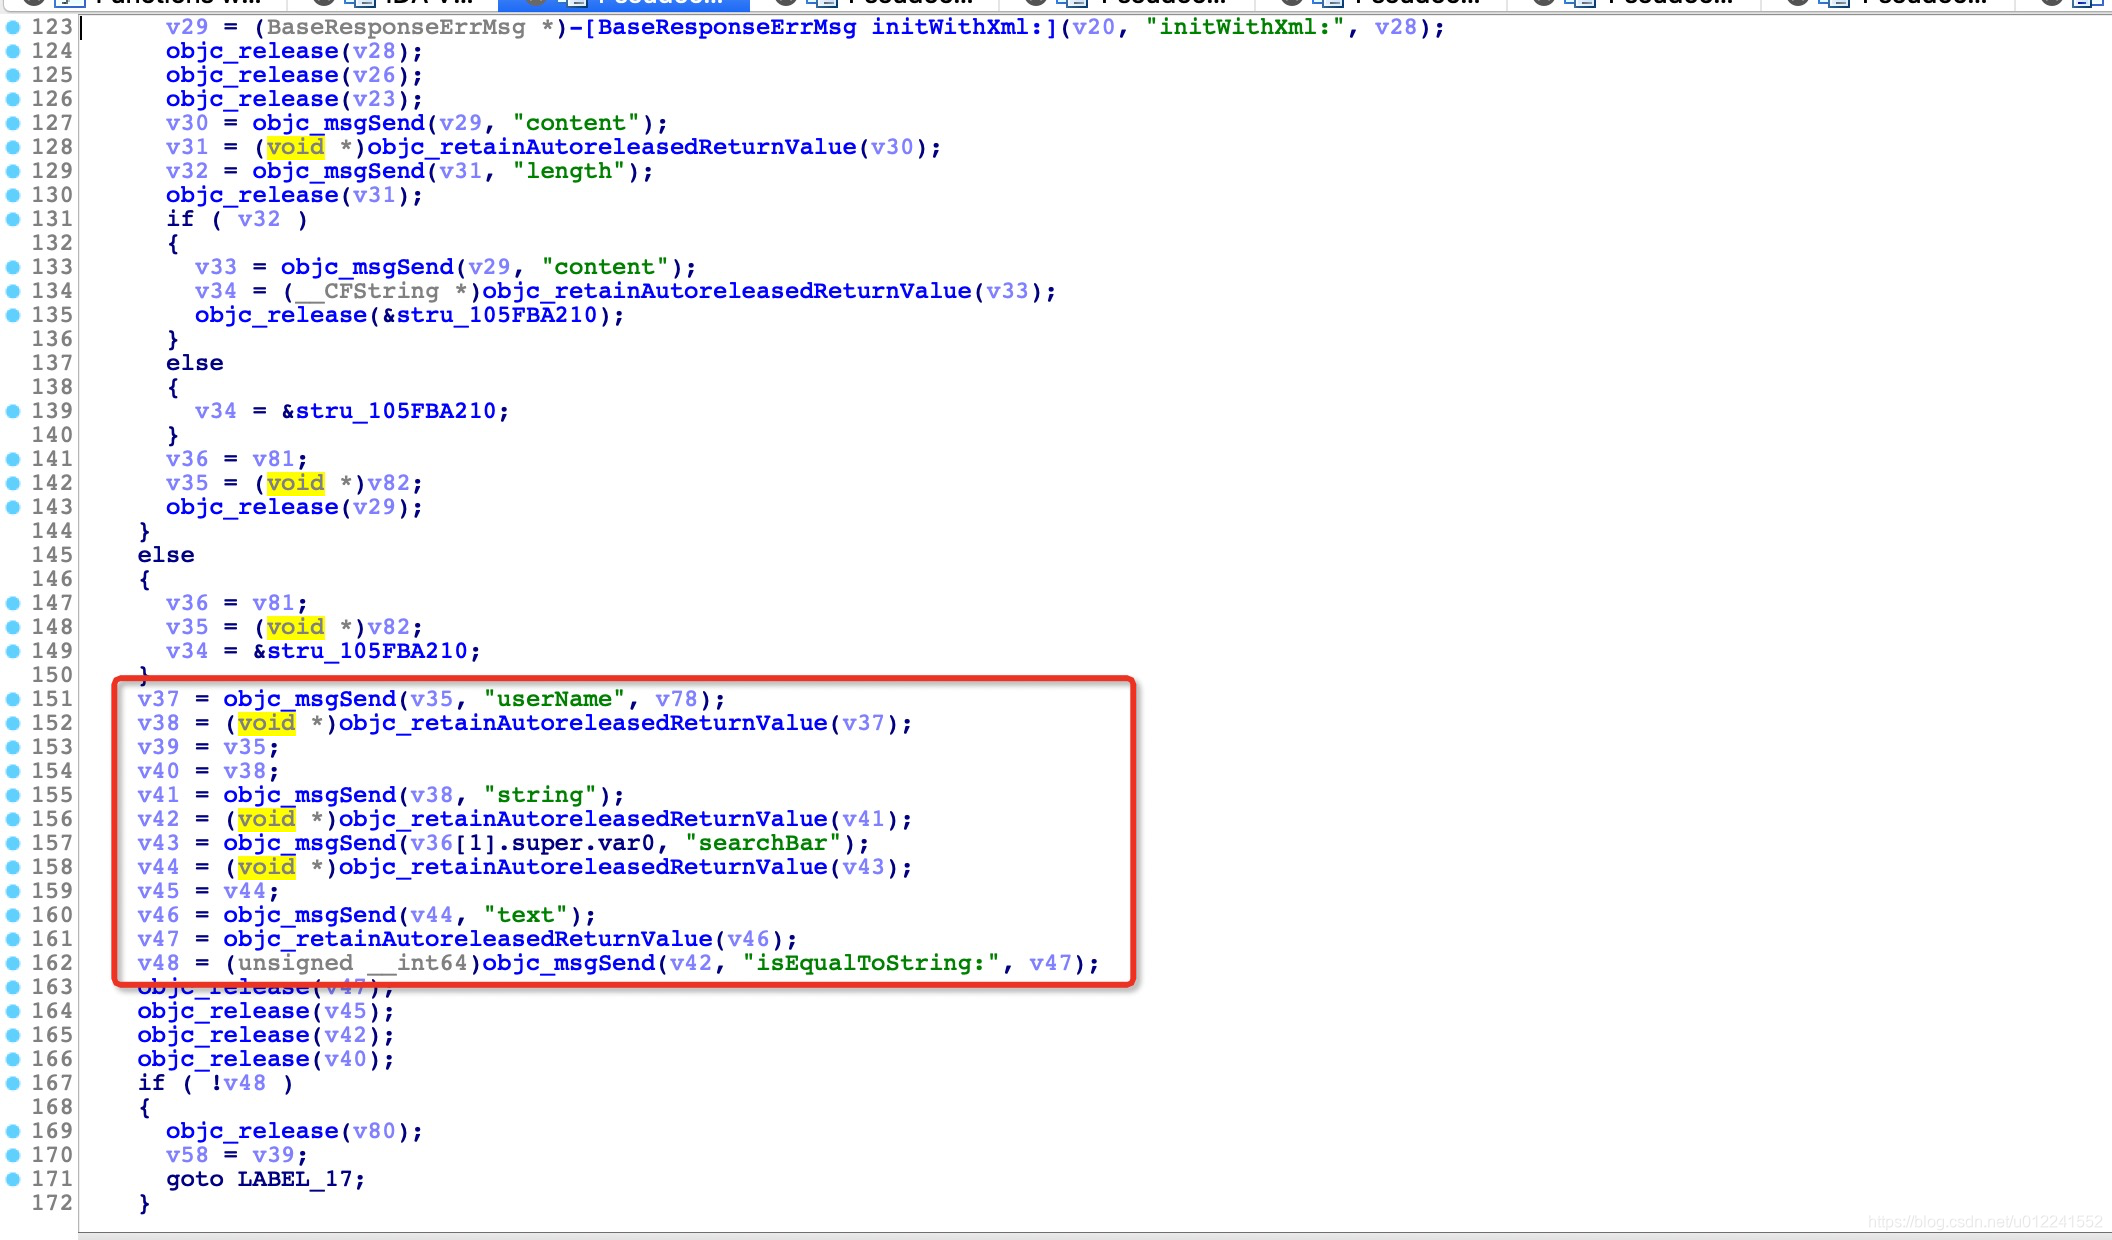Click line number 150 in gutter
The image size is (2112, 1240).
click(x=52, y=675)
